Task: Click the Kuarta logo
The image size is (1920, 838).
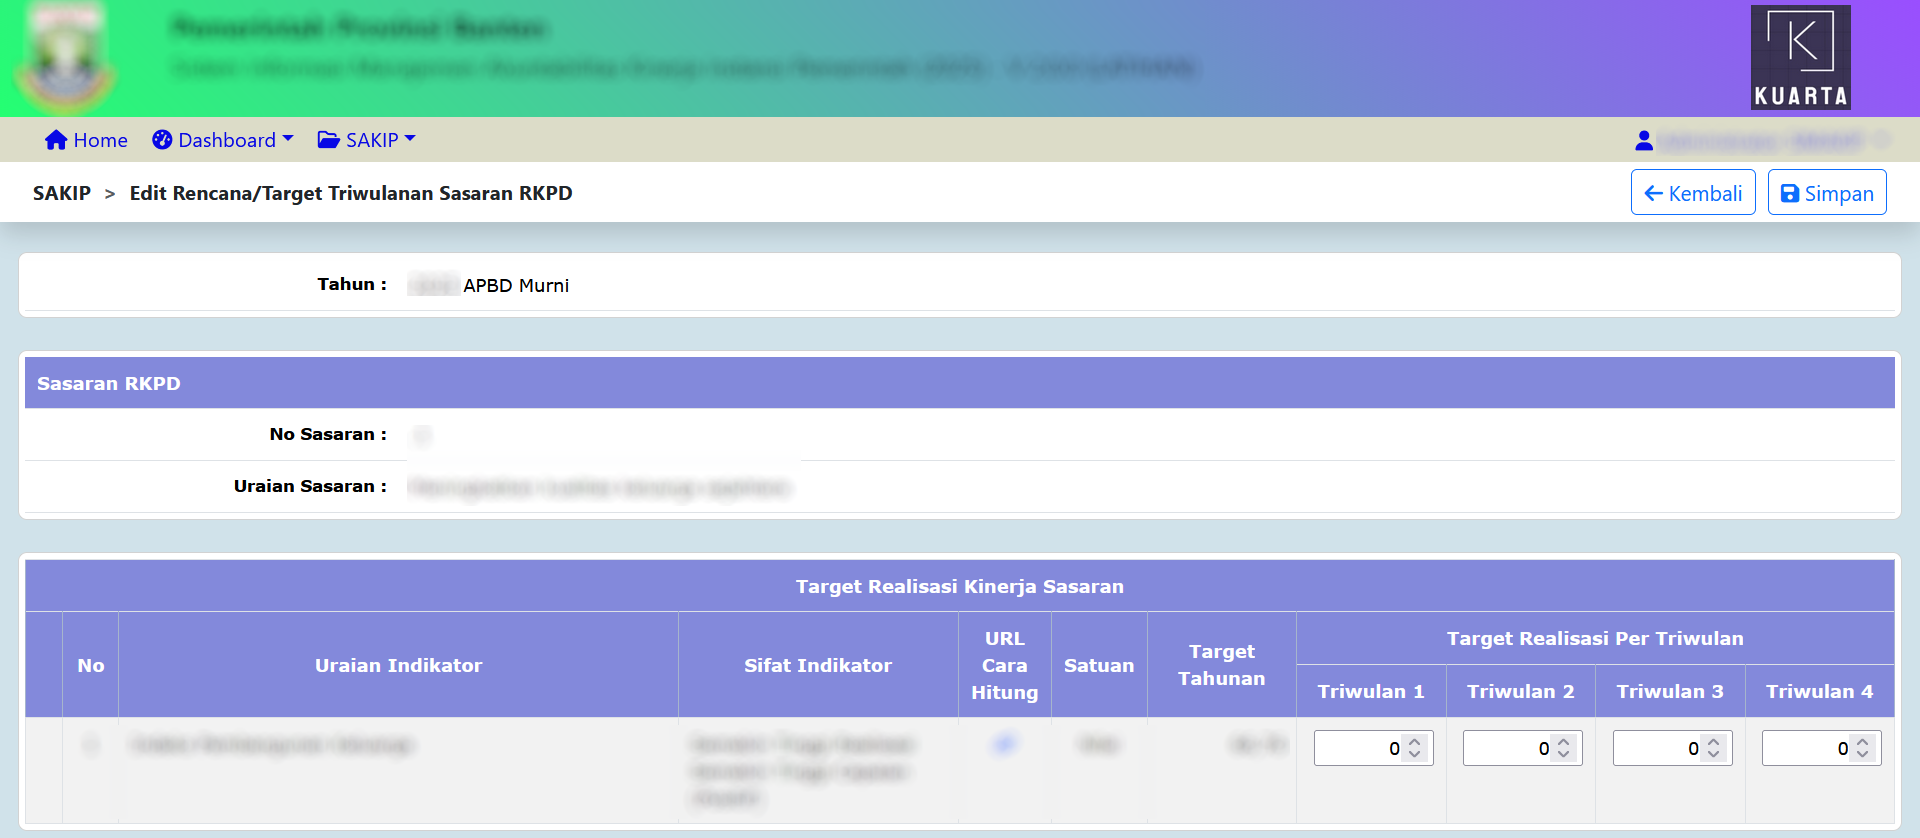Action: coord(1800,57)
